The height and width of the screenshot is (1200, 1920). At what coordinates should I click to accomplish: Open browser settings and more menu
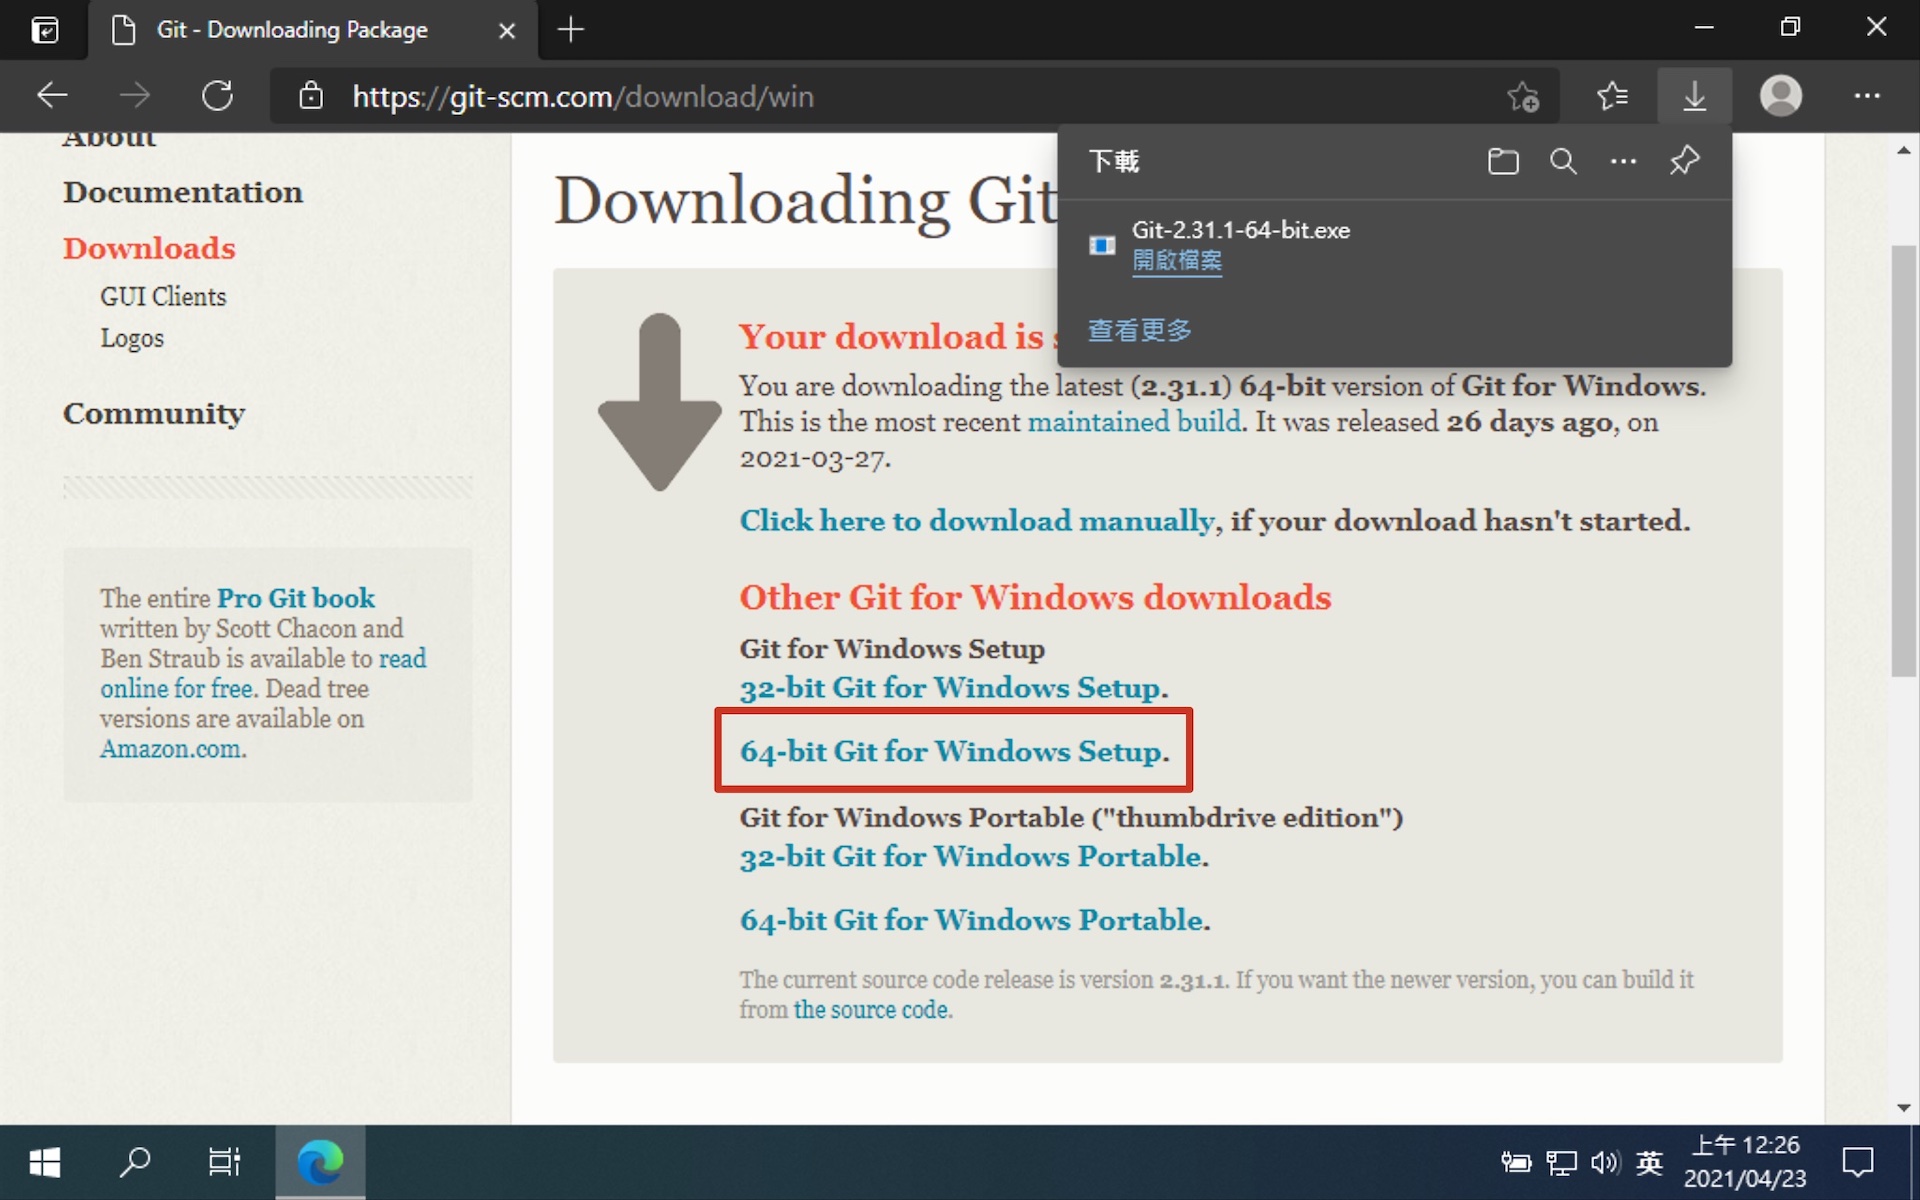(1867, 96)
